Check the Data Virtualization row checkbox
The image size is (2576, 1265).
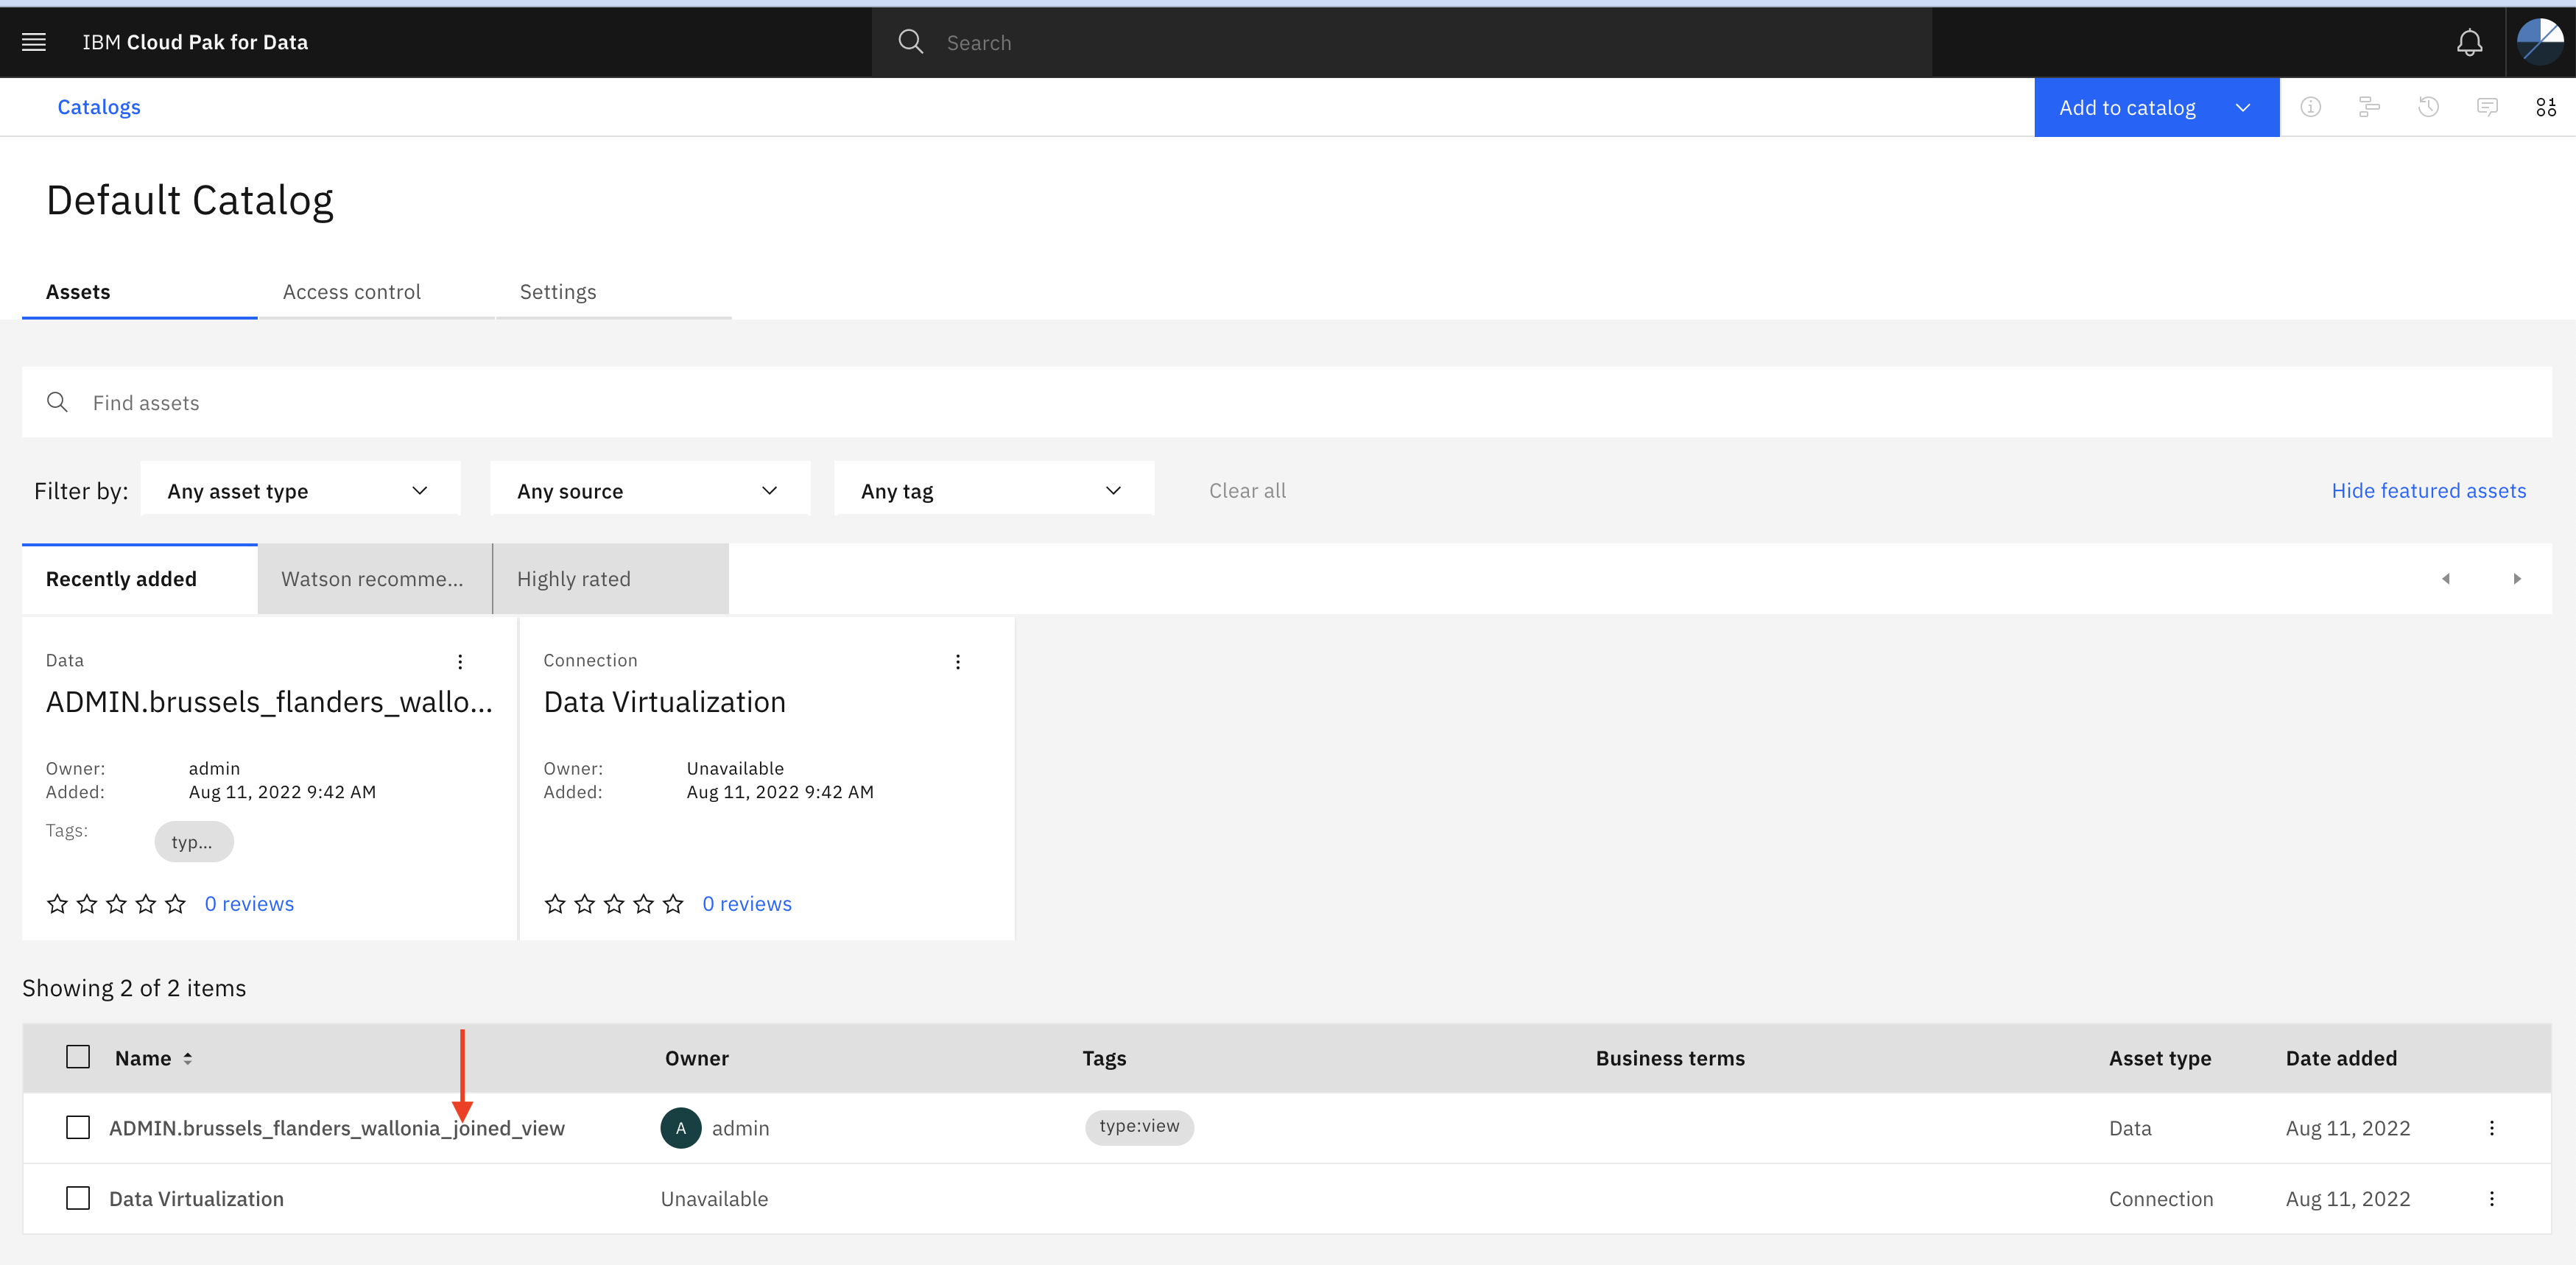click(x=78, y=1198)
